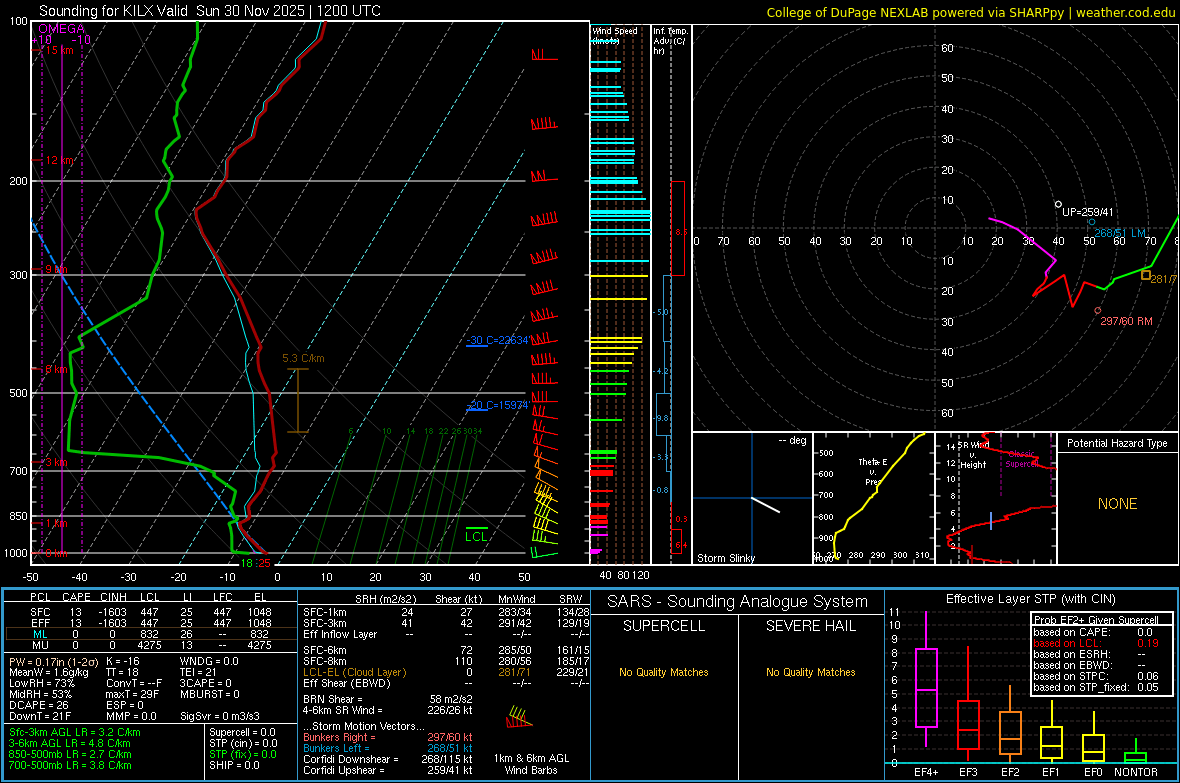This screenshot has height=783, width=1180.
Task: Click the SUPERCELL analogue column header
Action: [664, 626]
